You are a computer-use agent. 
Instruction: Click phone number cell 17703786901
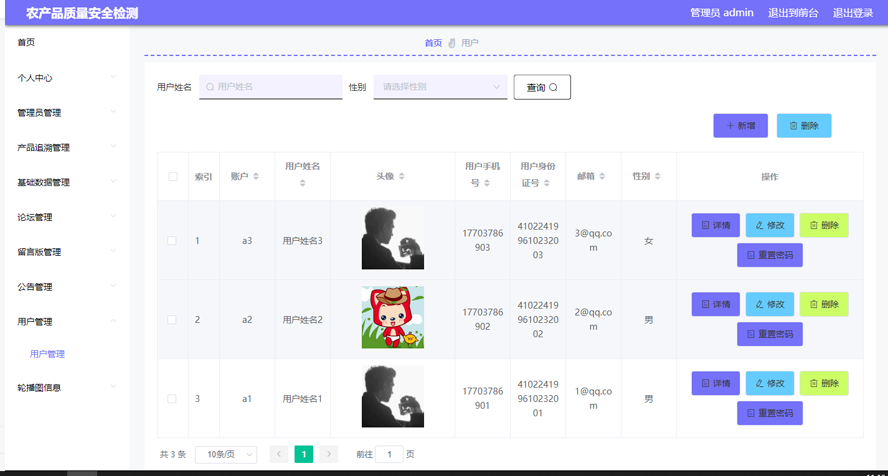(x=482, y=398)
